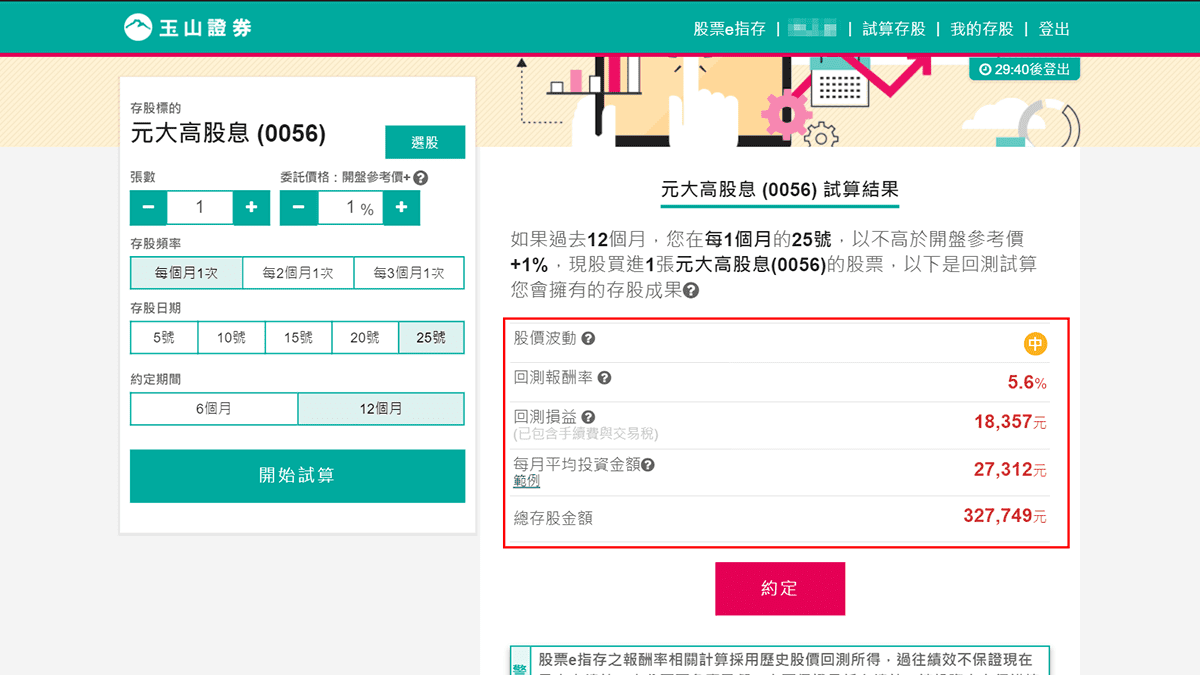Click the help icon beside 每月平均投資金額
This screenshot has width=1200, height=675.
(x=650, y=465)
